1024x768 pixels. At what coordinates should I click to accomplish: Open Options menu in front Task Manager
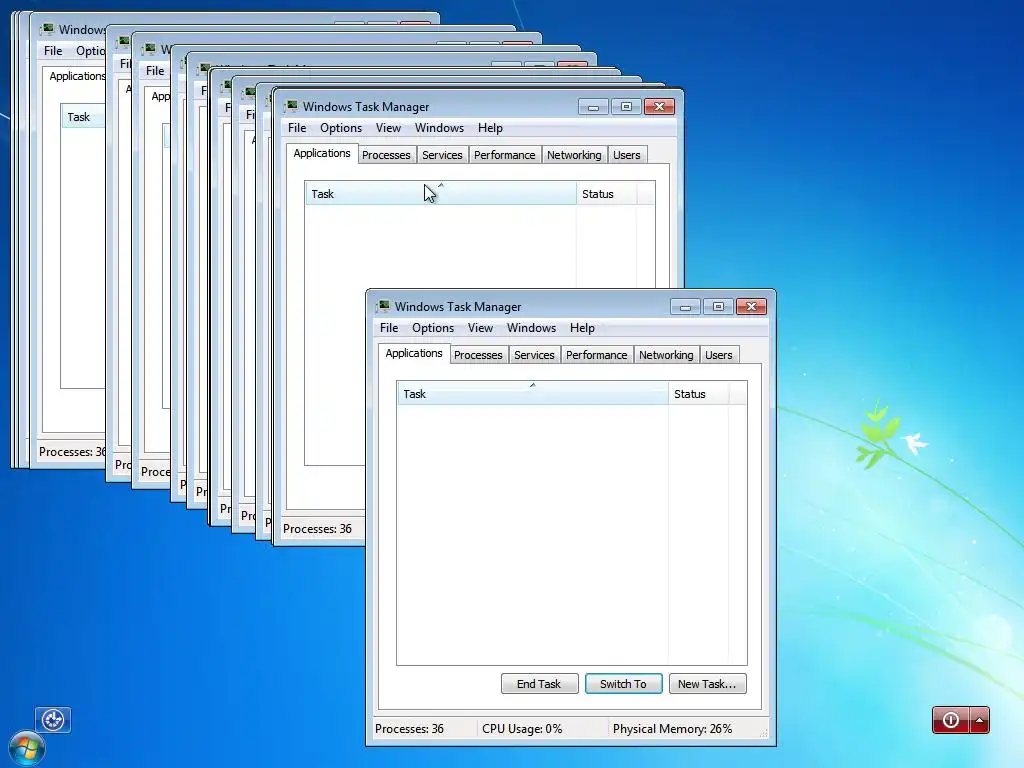point(432,328)
